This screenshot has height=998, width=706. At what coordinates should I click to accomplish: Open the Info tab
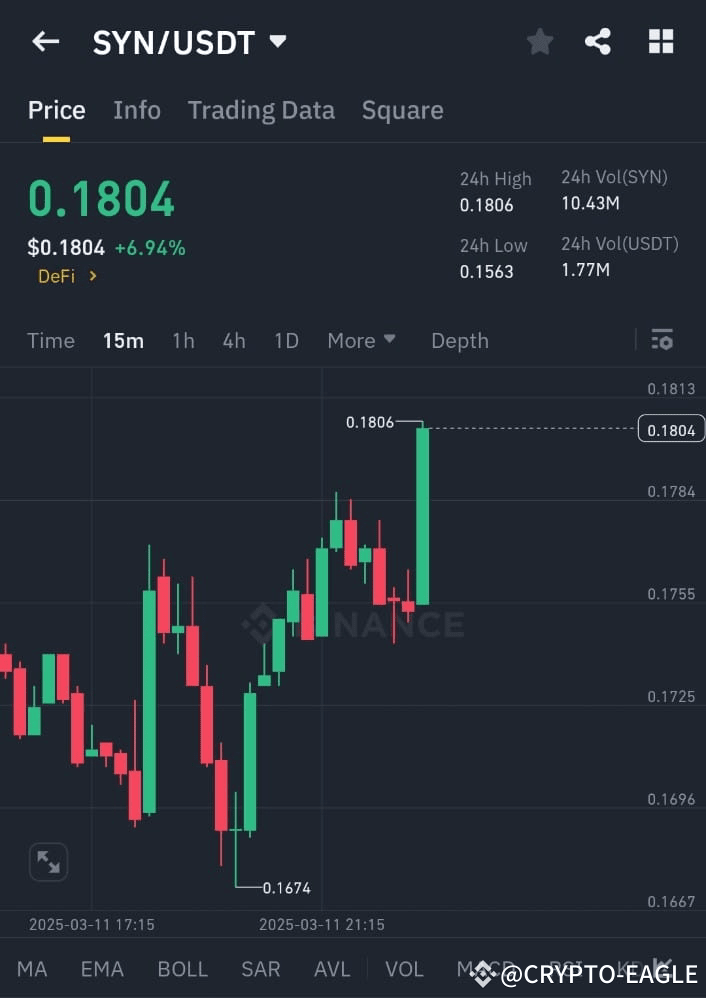137,110
